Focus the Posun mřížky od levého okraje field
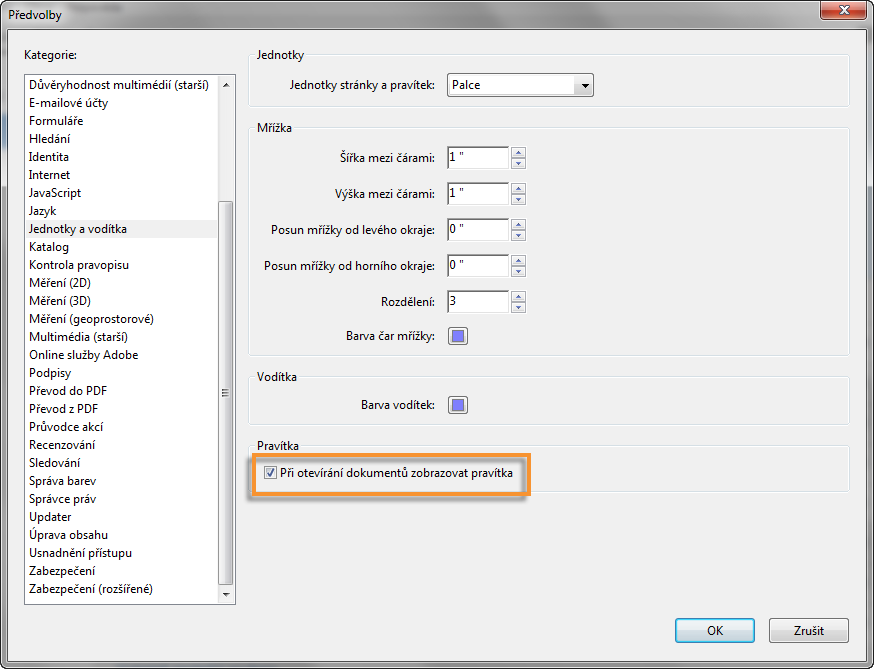The height and width of the screenshot is (669, 874). [x=478, y=230]
